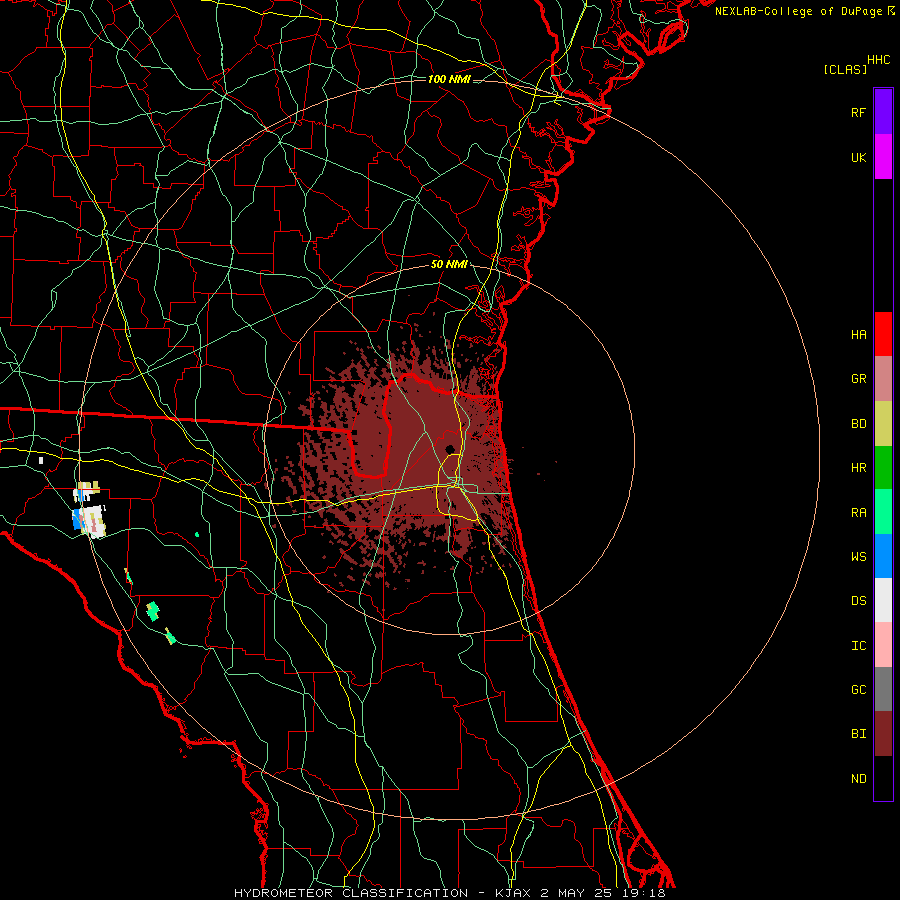Click the RA legend label
Screen dimensions: 900x900
pyautogui.click(x=858, y=513)
